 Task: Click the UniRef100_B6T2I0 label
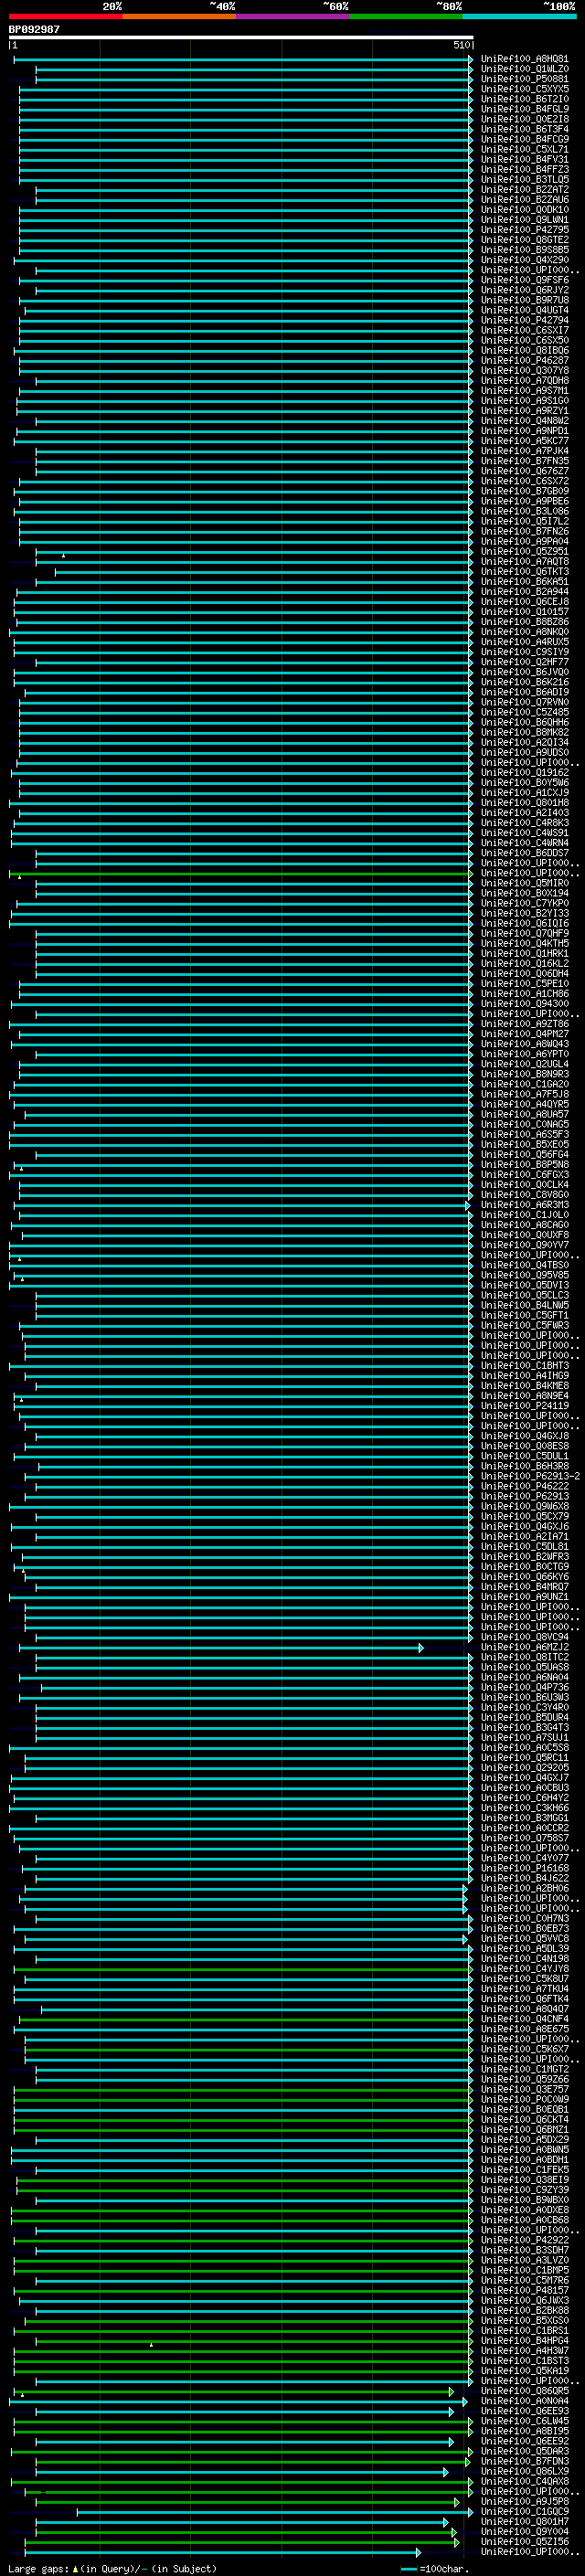coord(524,99)
